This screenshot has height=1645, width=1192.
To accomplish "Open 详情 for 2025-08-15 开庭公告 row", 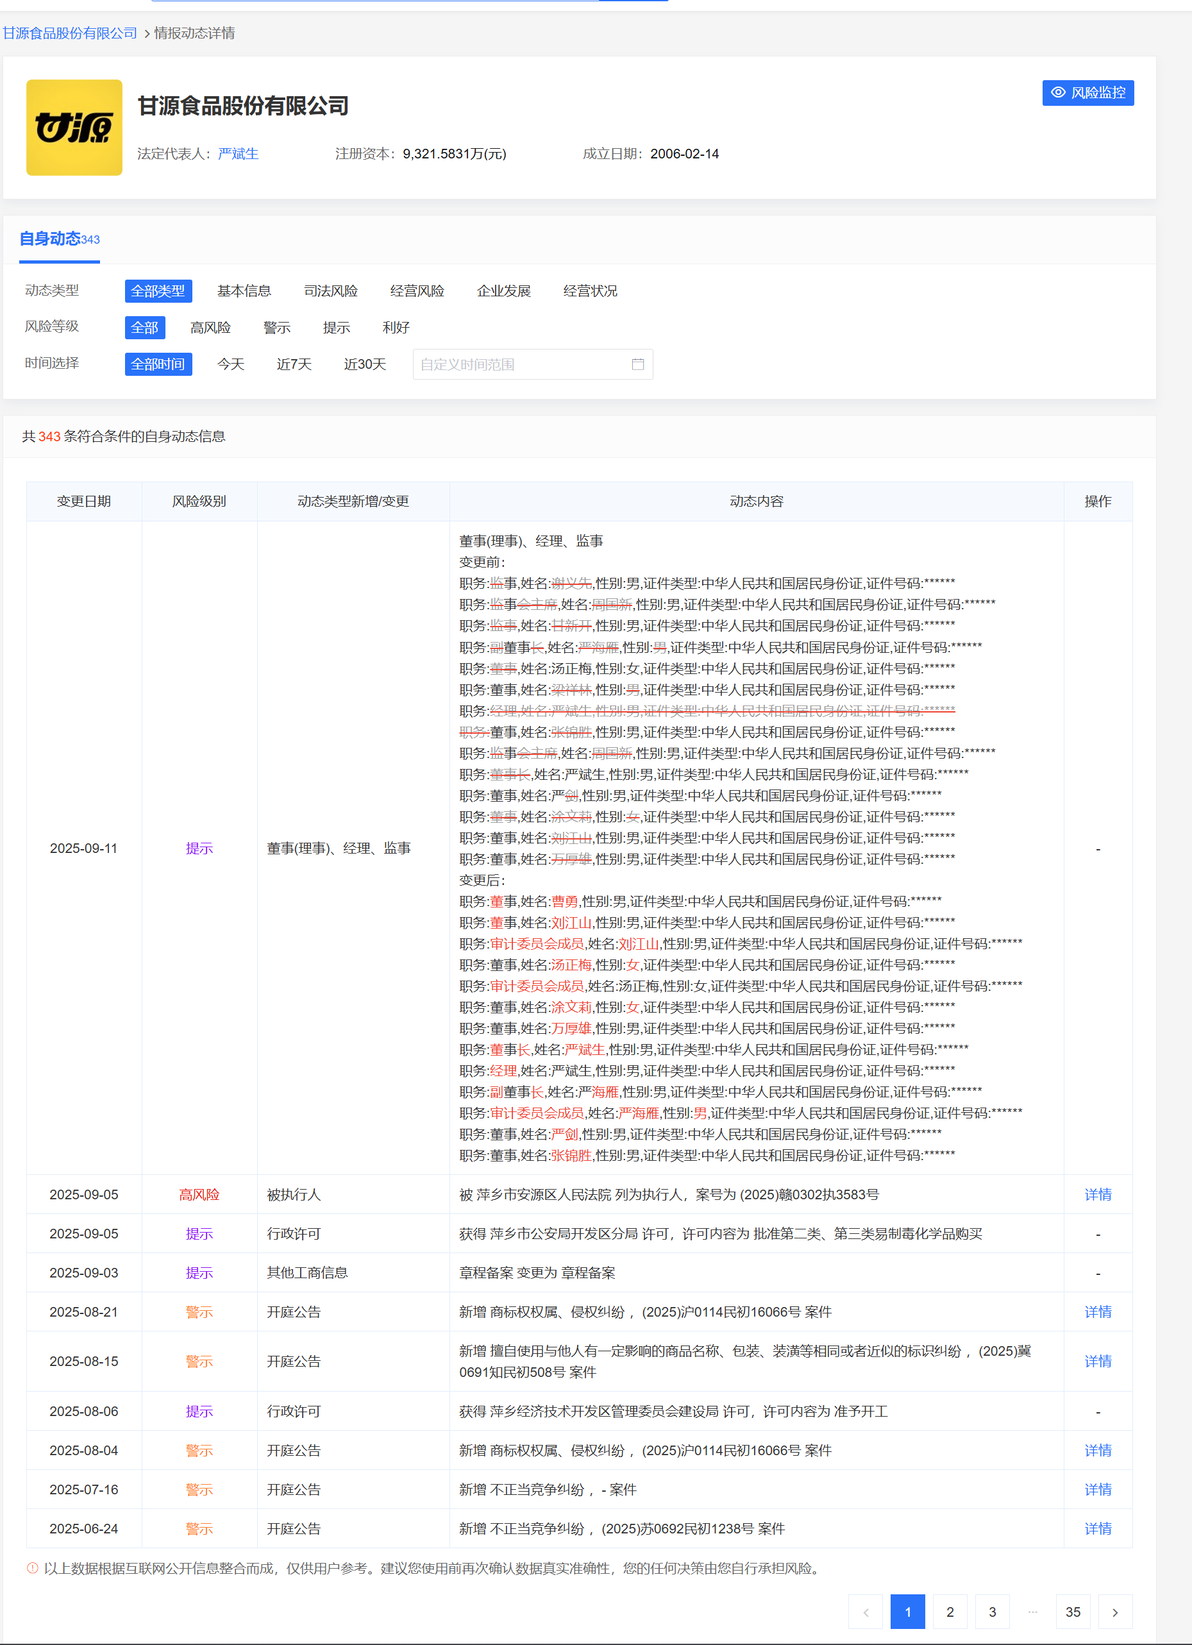I will tap(1098, 1361).
